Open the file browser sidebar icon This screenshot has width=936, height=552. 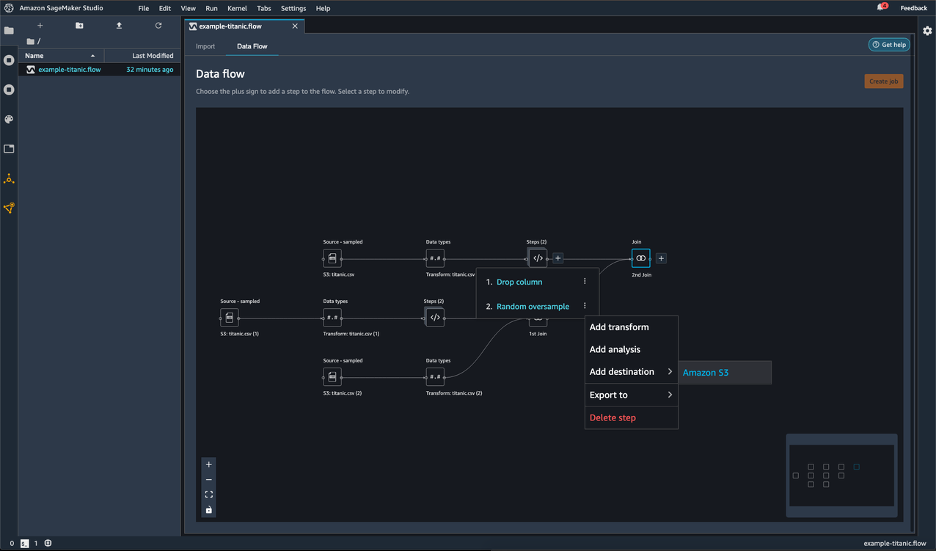click(9, 30)
